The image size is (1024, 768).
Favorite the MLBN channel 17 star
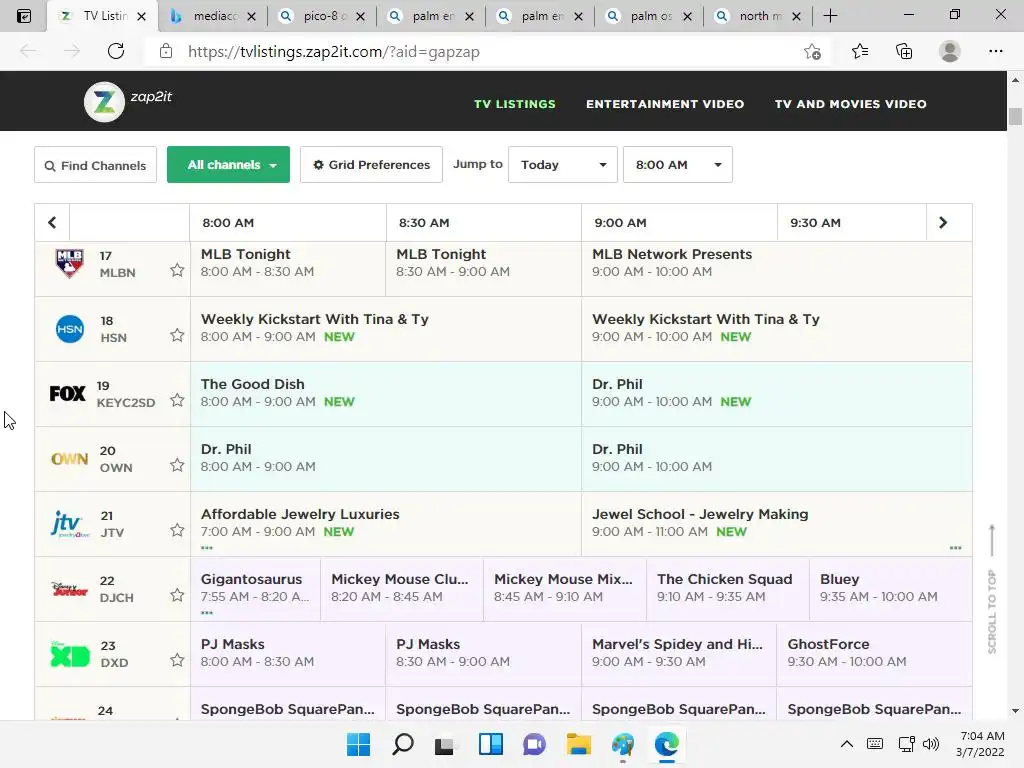point(177,270)
